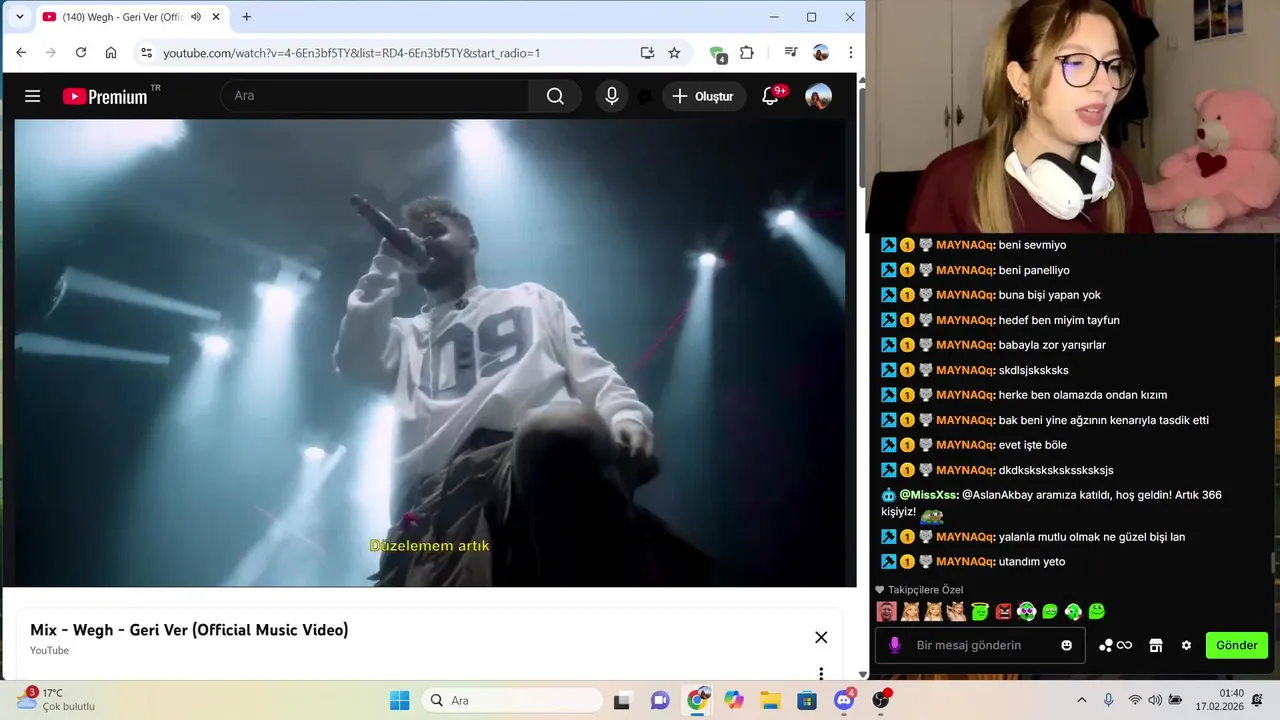Select the last green frog emote
1280x720 pixels.
pyautogui.click(x=1097, y=611)
